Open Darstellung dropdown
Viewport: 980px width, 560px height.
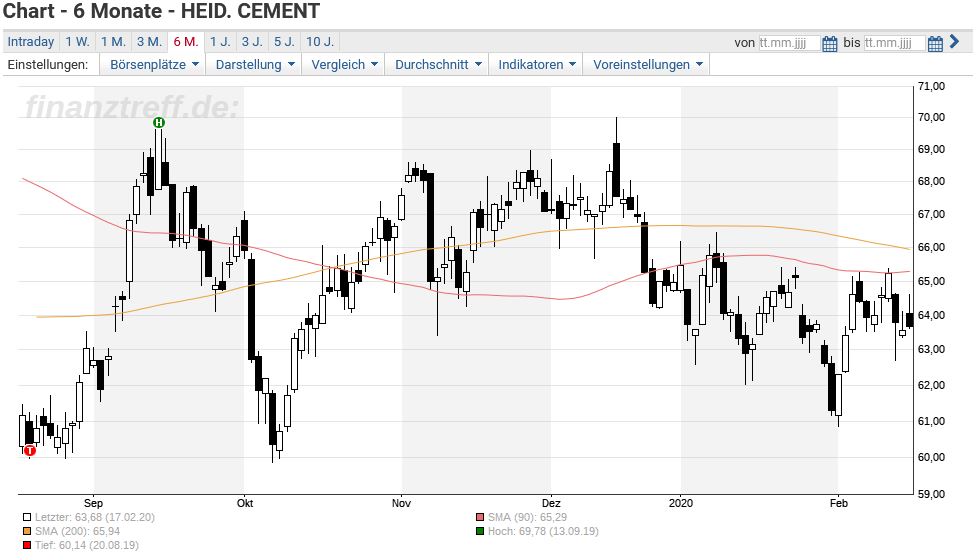(x=254, y=64)
